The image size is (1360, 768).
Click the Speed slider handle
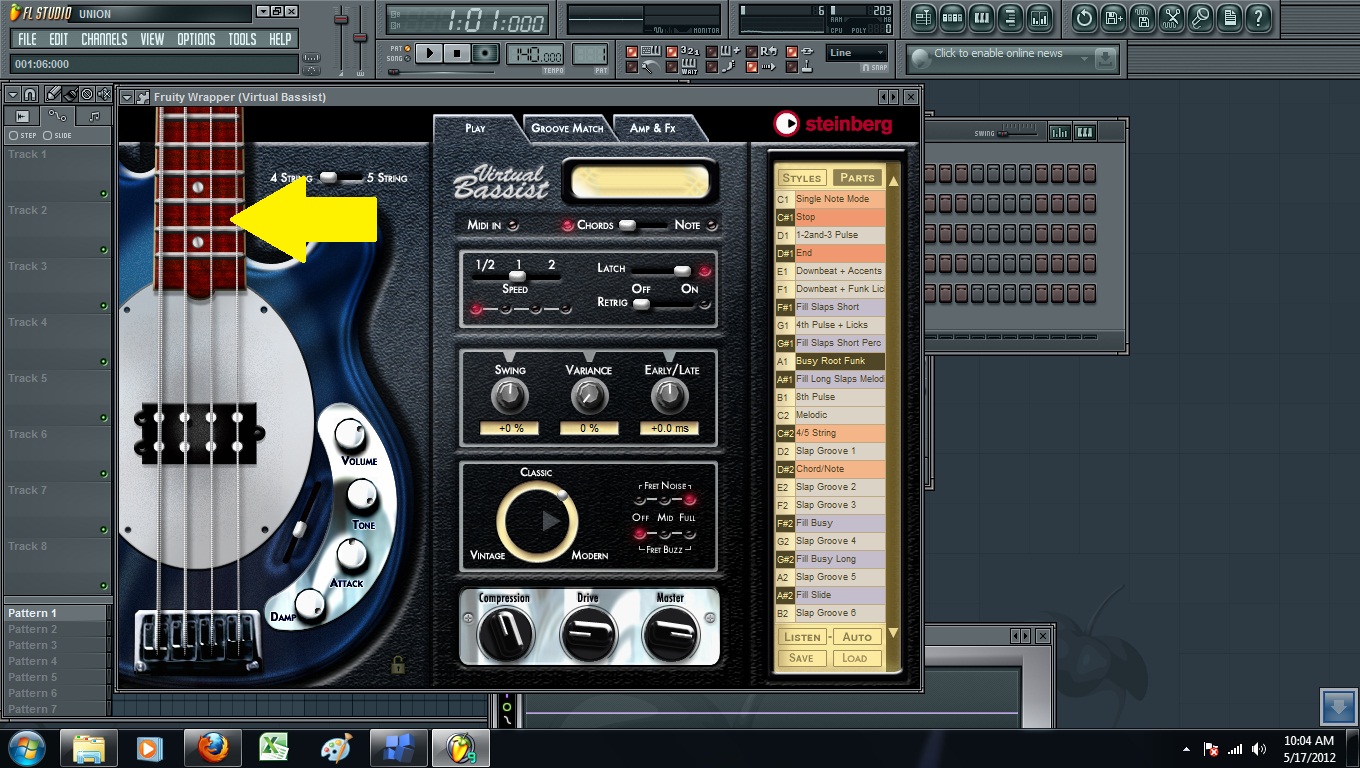tap(516, 276)
